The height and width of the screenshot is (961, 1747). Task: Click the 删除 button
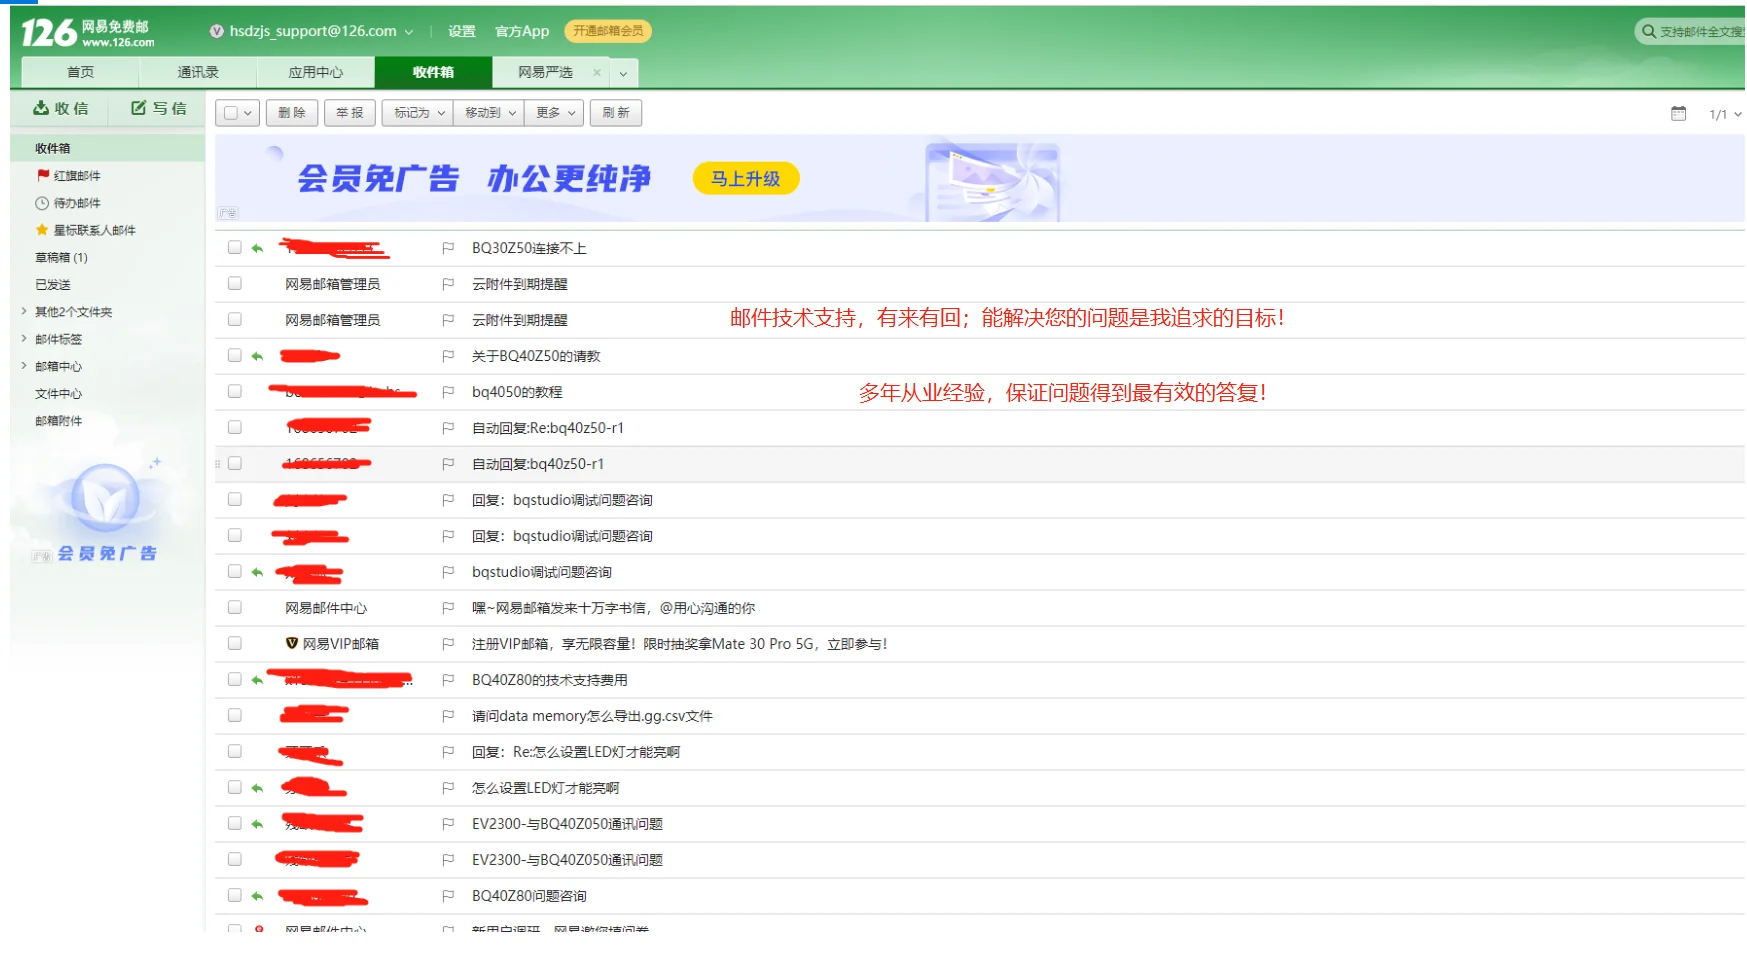tap(292, 113)
